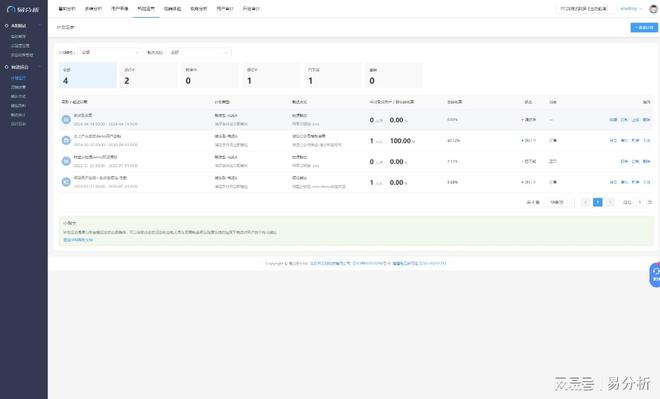Open the second filter dropdown above the cards

click(200, 52)
